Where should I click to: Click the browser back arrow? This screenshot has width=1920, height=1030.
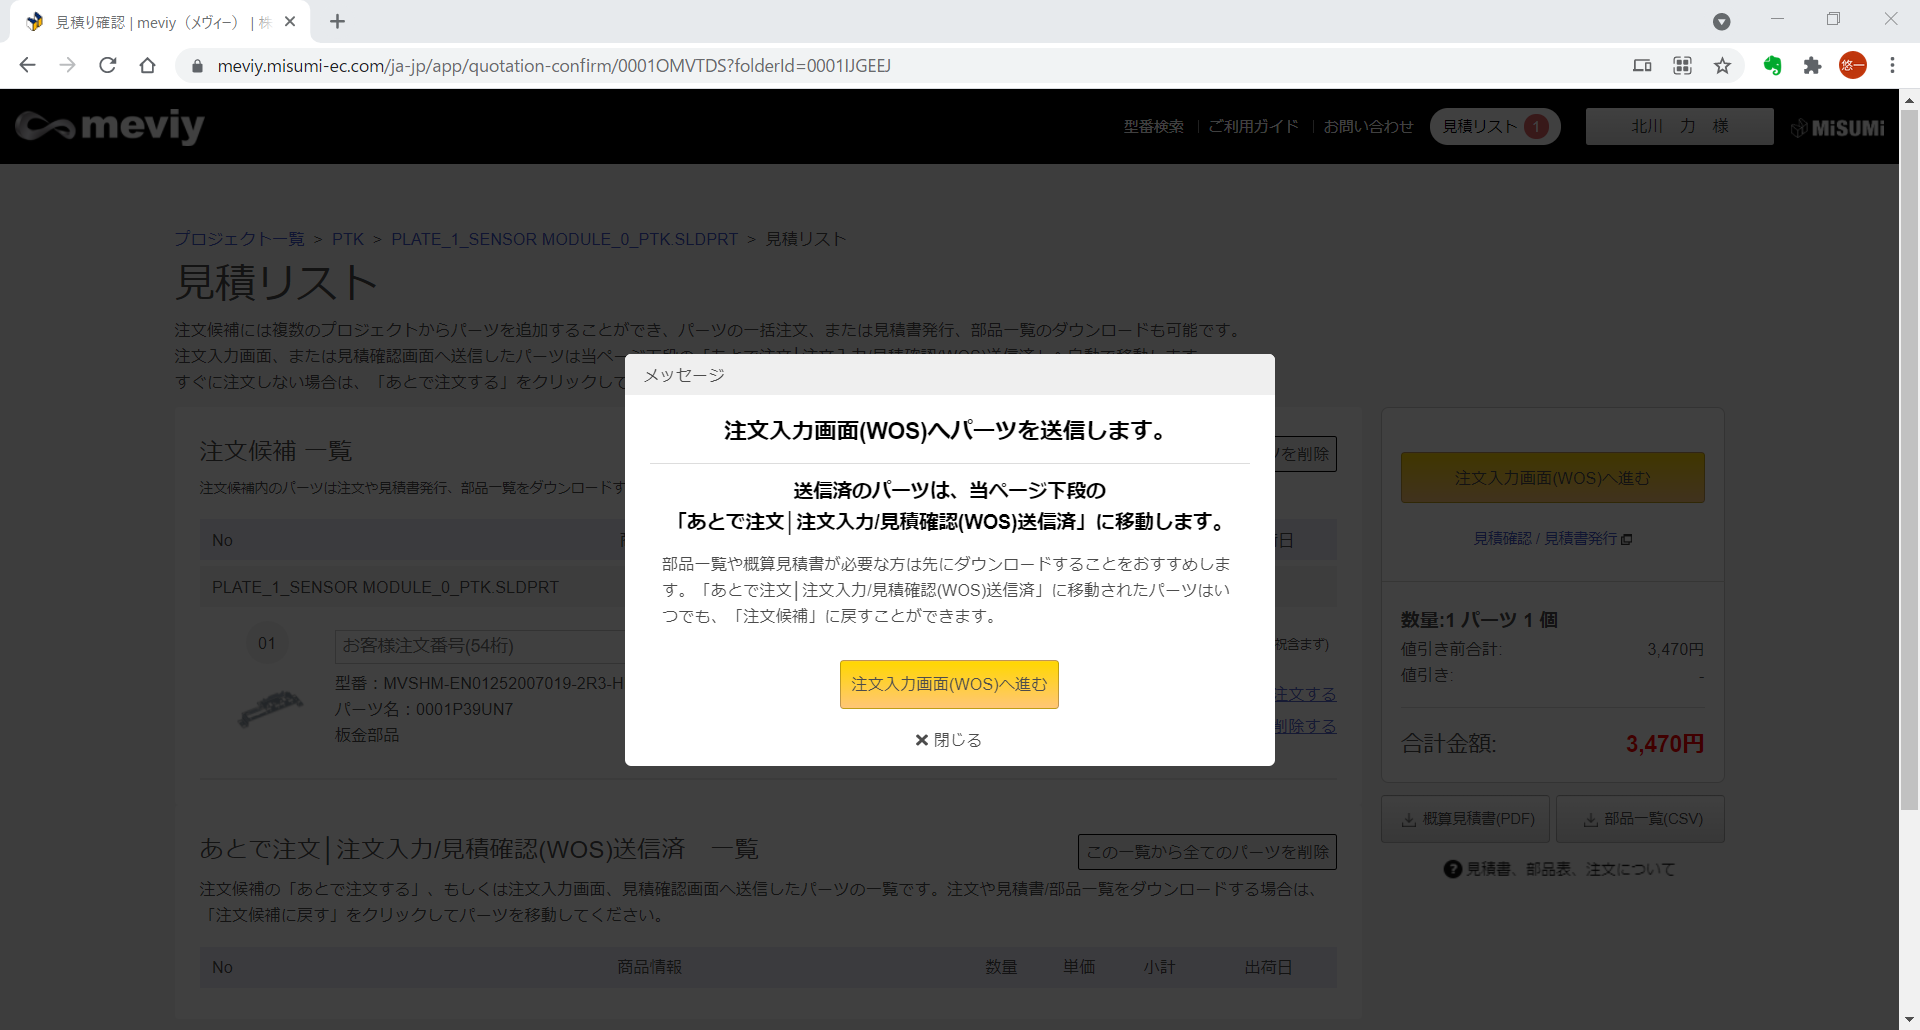(x=27, y=66)
